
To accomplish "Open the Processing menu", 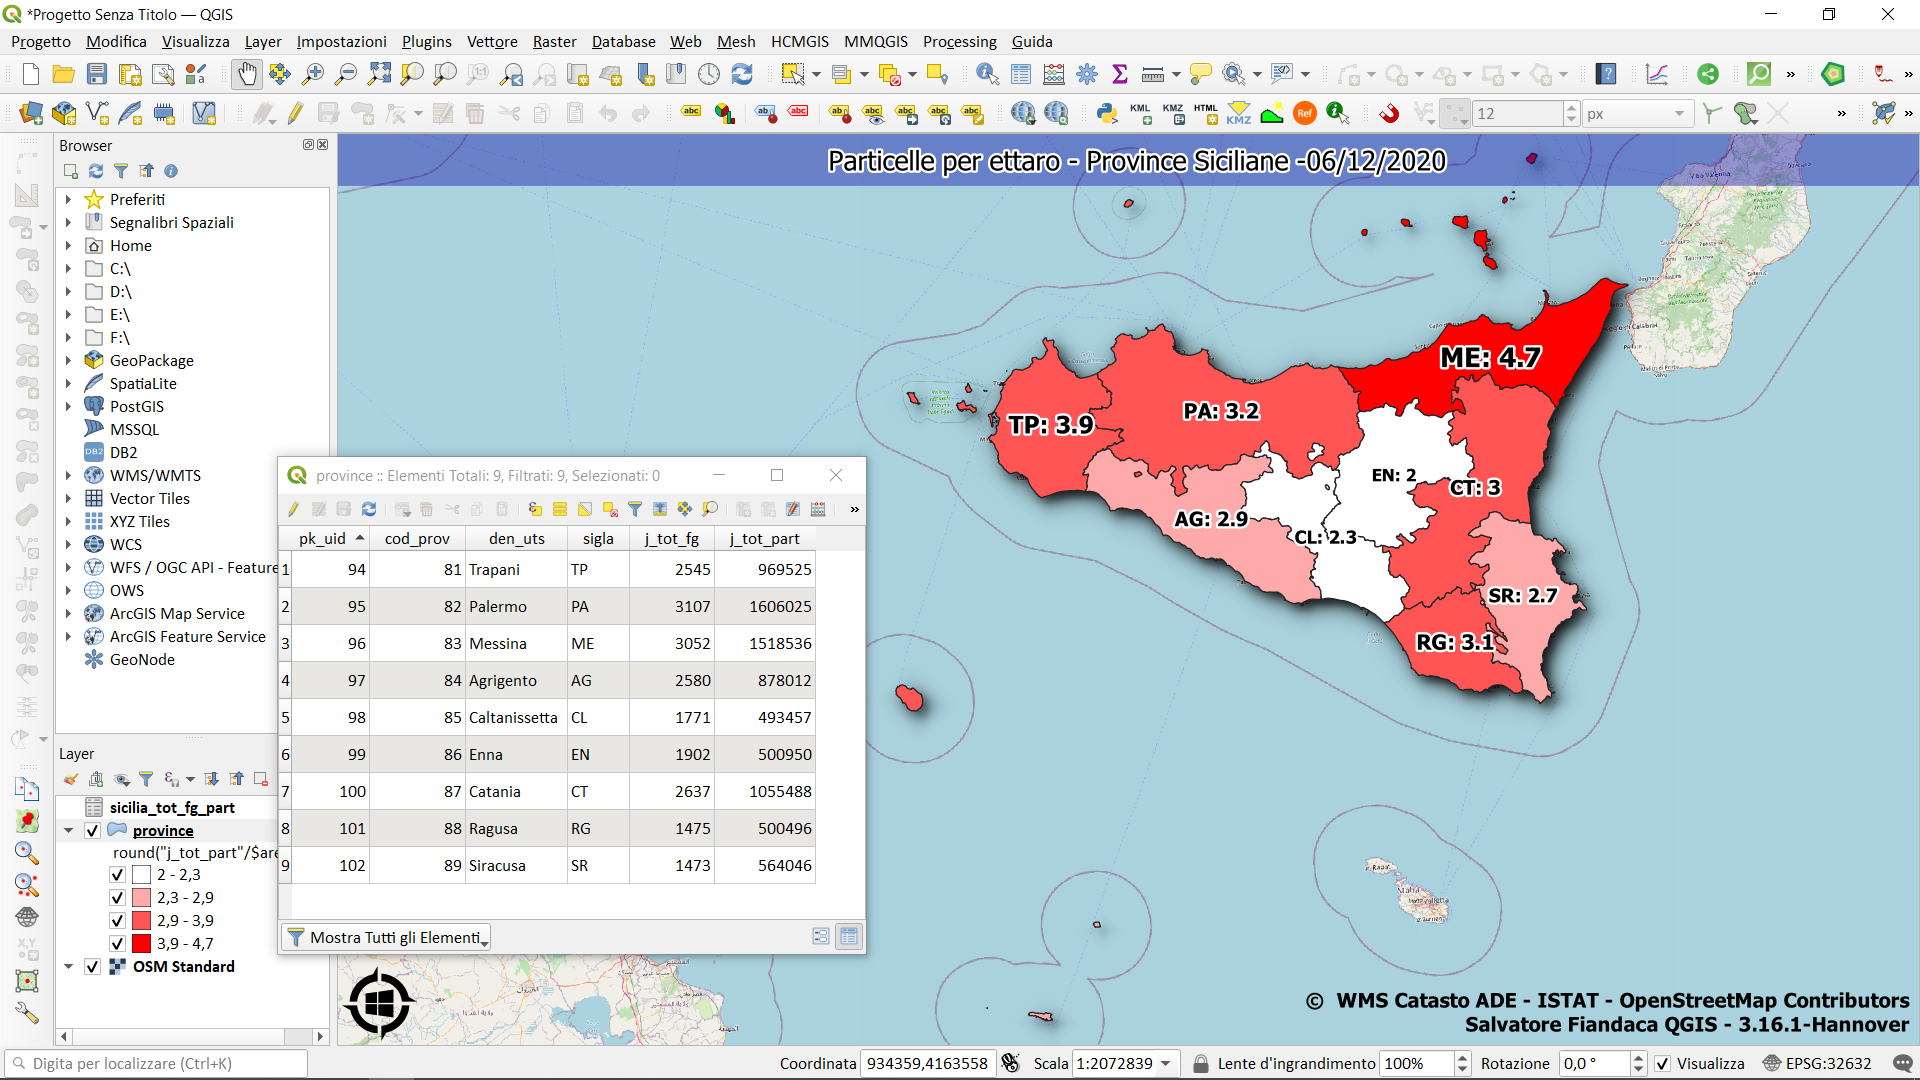I will point(959,41).
